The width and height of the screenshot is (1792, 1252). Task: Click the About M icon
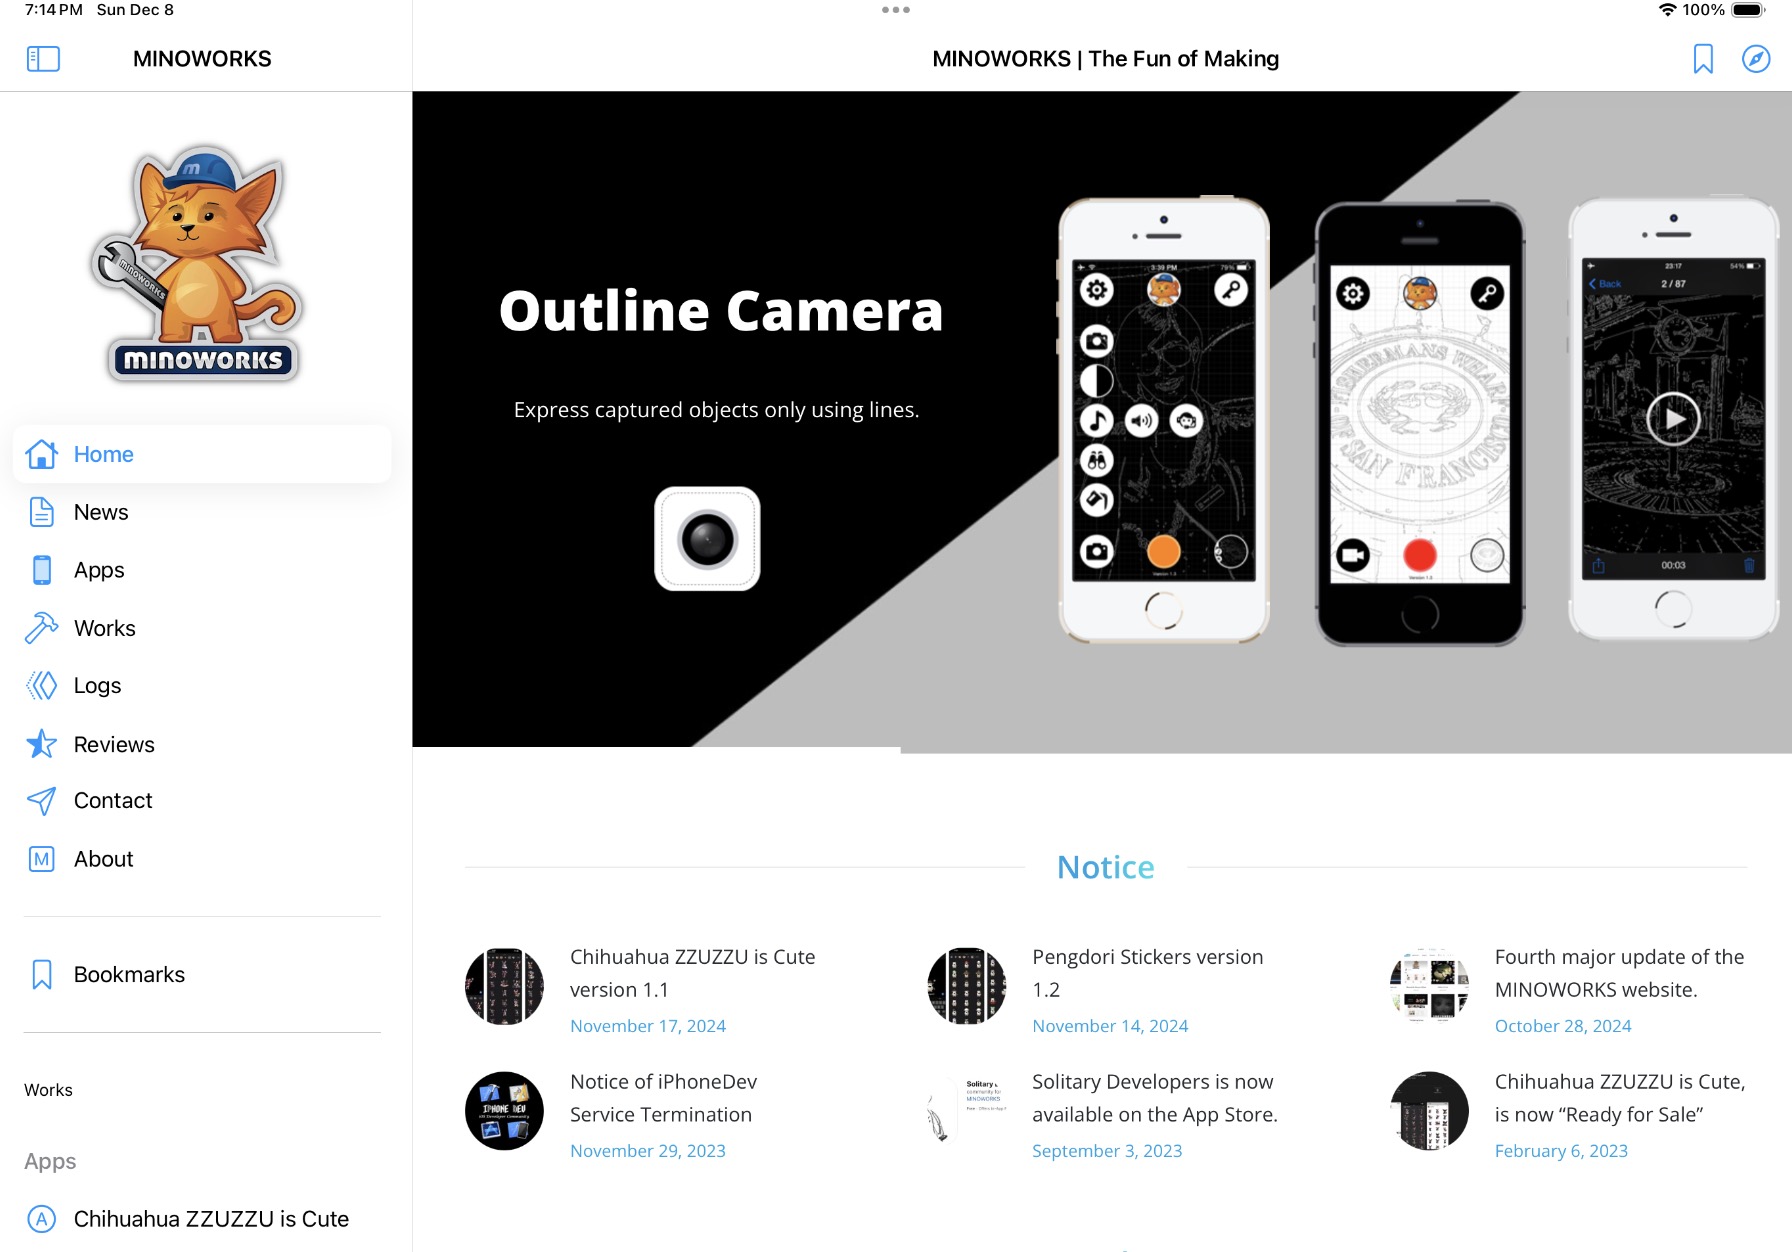[x=42, y=859]
